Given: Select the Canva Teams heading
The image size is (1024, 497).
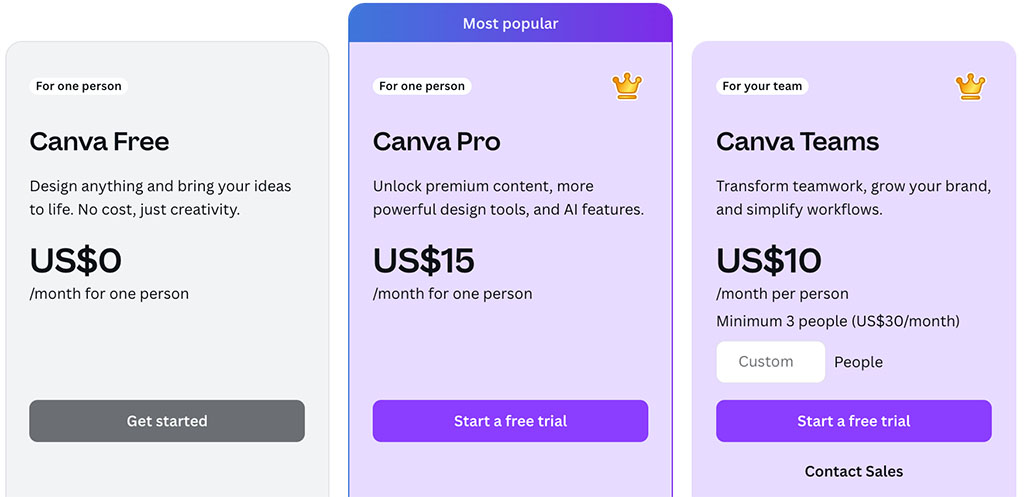Looking at the screenshot, I should click(x=797, y=142).
